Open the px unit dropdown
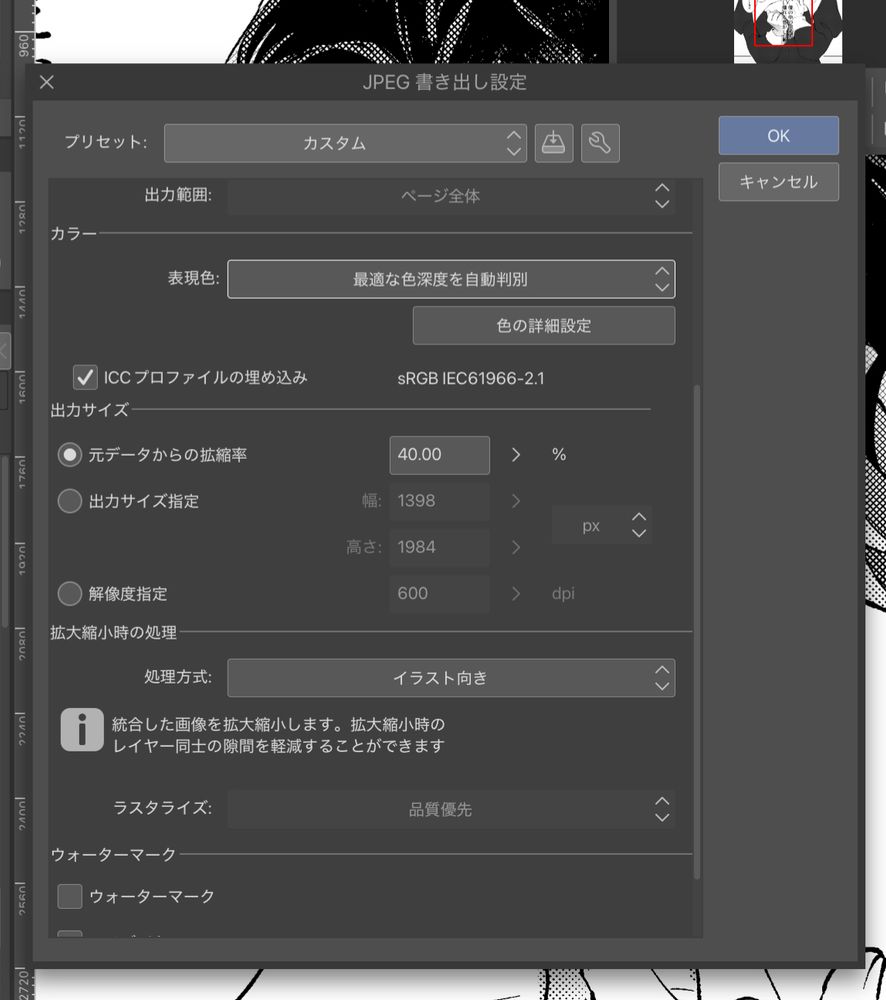The height and width of the screenshot is (1000, 886). click(602, 525)
